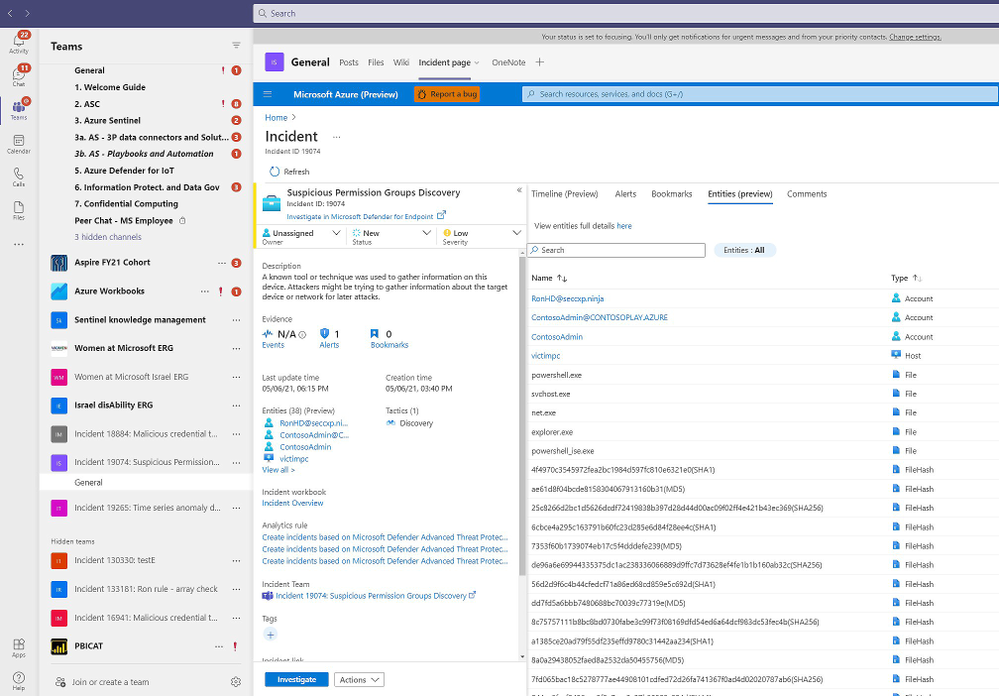
Task: Open Calendar from the left rail
Action: [19, 142]
